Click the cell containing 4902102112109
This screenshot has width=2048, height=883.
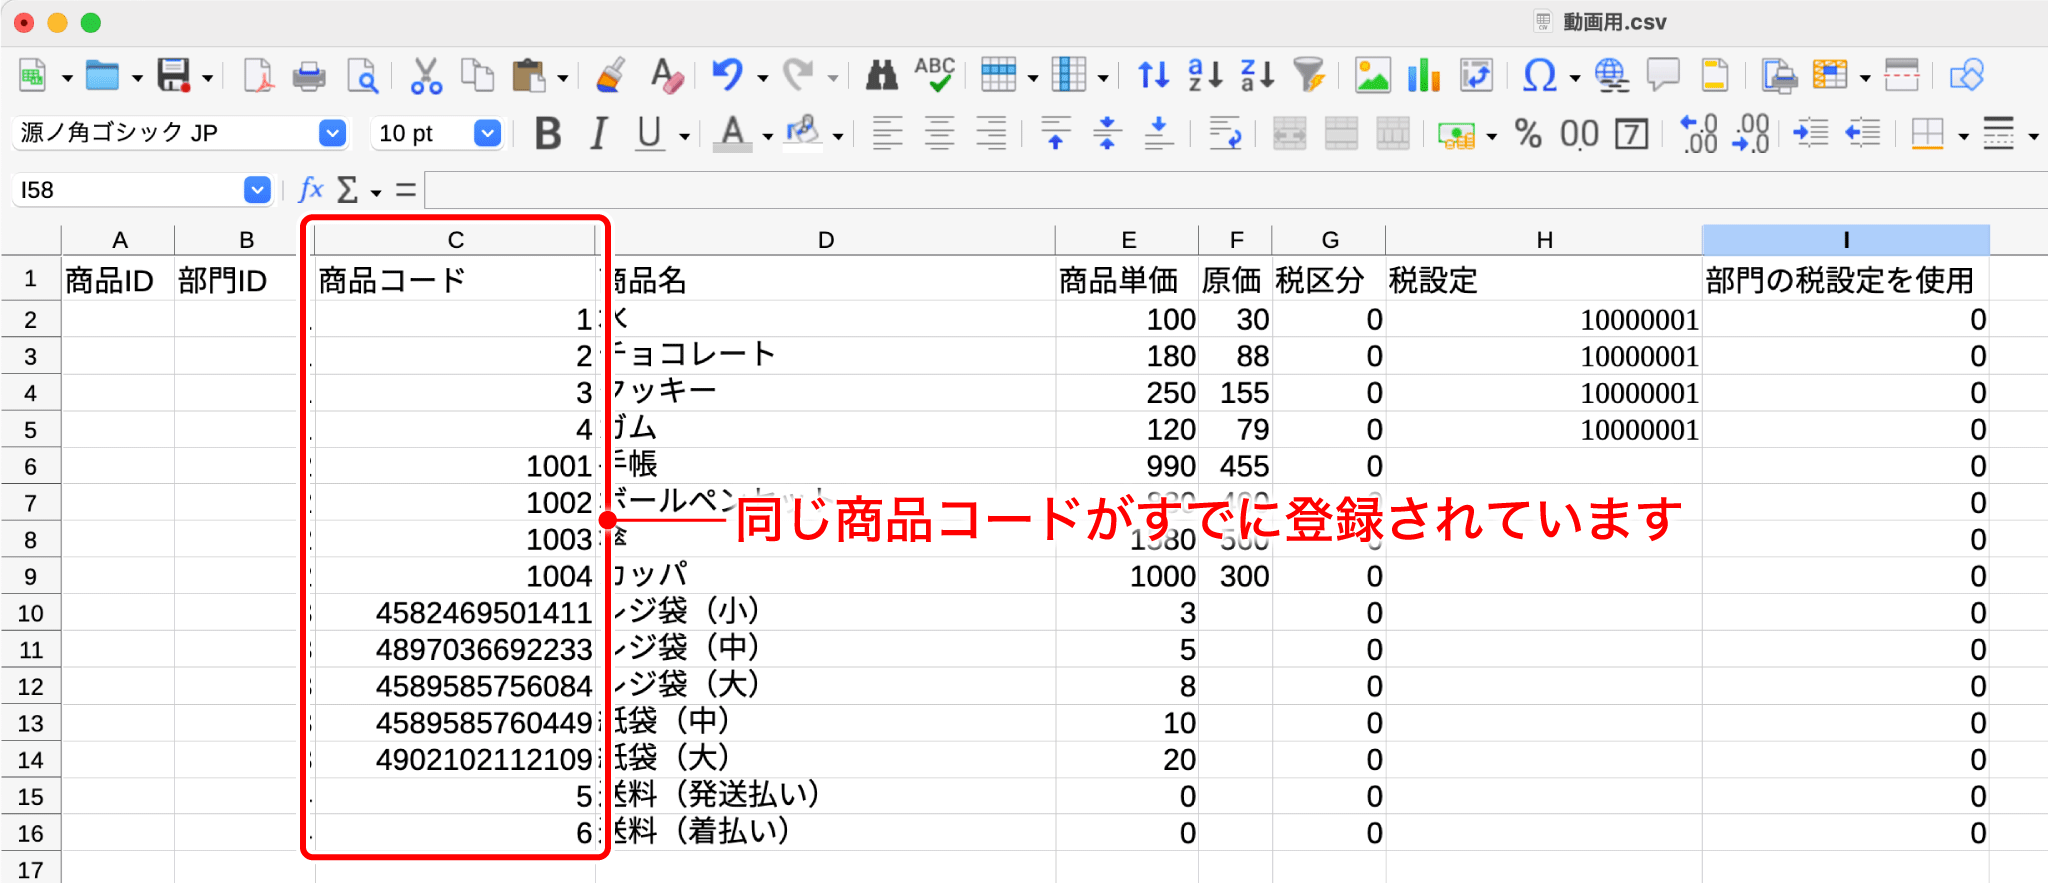point(455,760)
